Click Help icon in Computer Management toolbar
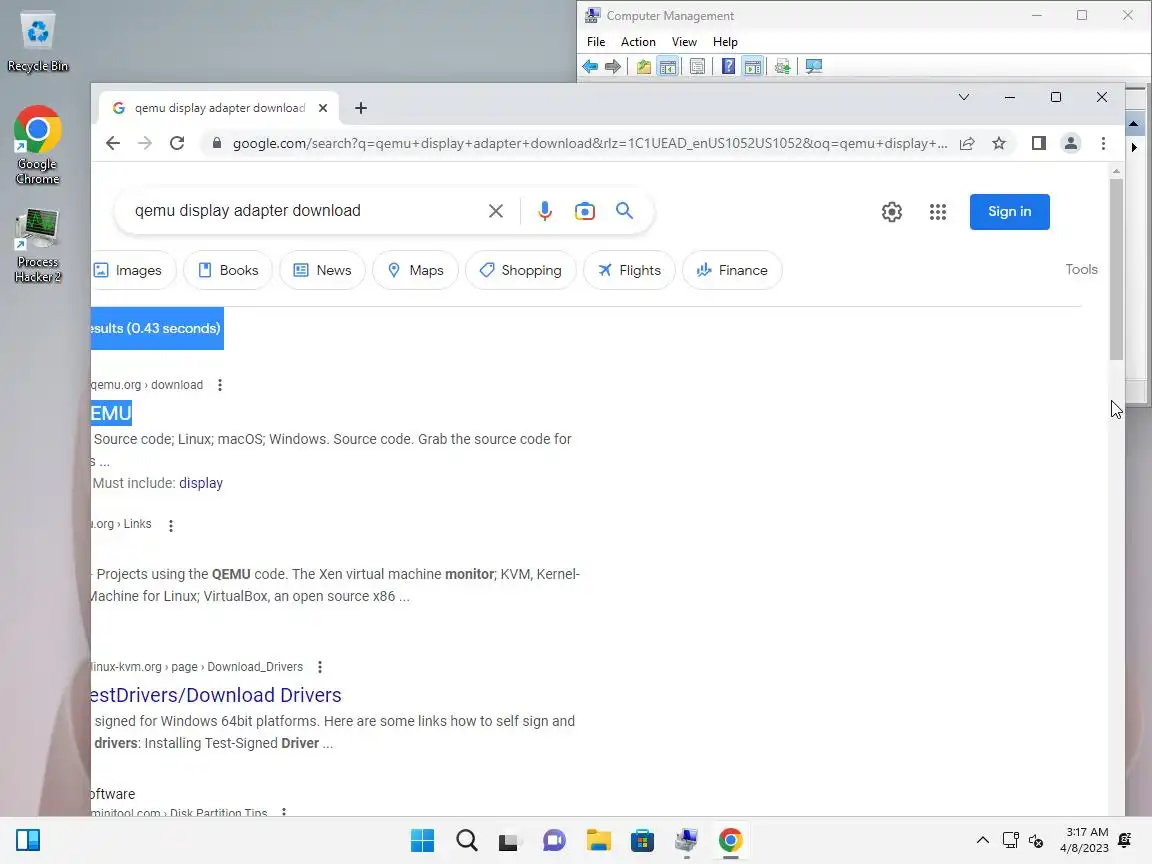Viewport: 1152px width, 864px height. [x=728, y=67]
